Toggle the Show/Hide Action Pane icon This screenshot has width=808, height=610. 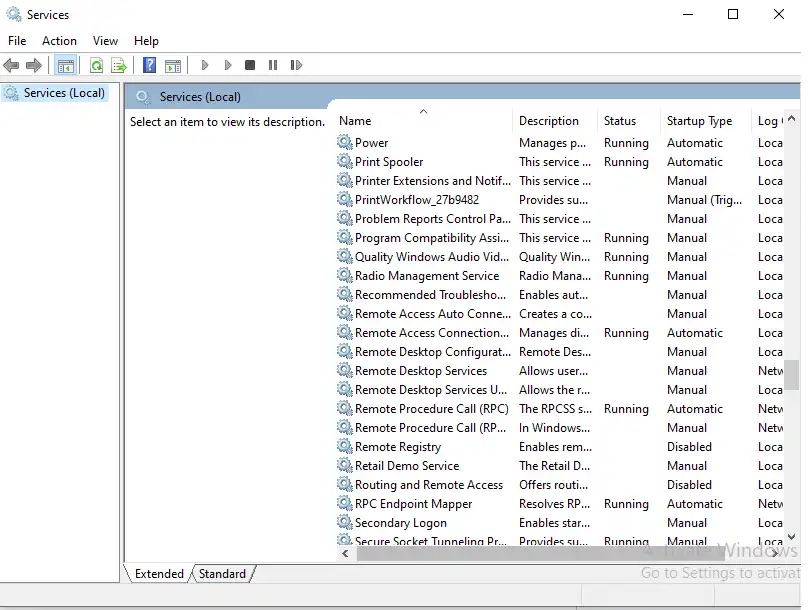(173, 65)
